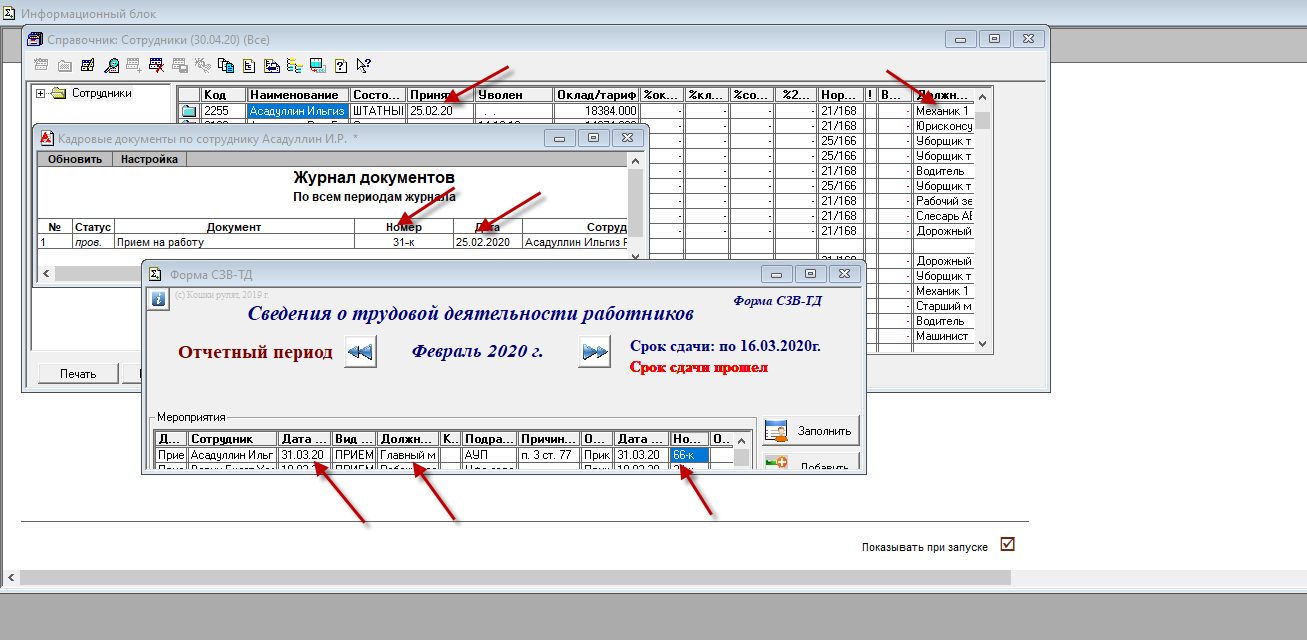Image resolution: width=1307 pixels, height=640 pixels.
Task: Expand the Сотрудники tree node
Action: 41,94
